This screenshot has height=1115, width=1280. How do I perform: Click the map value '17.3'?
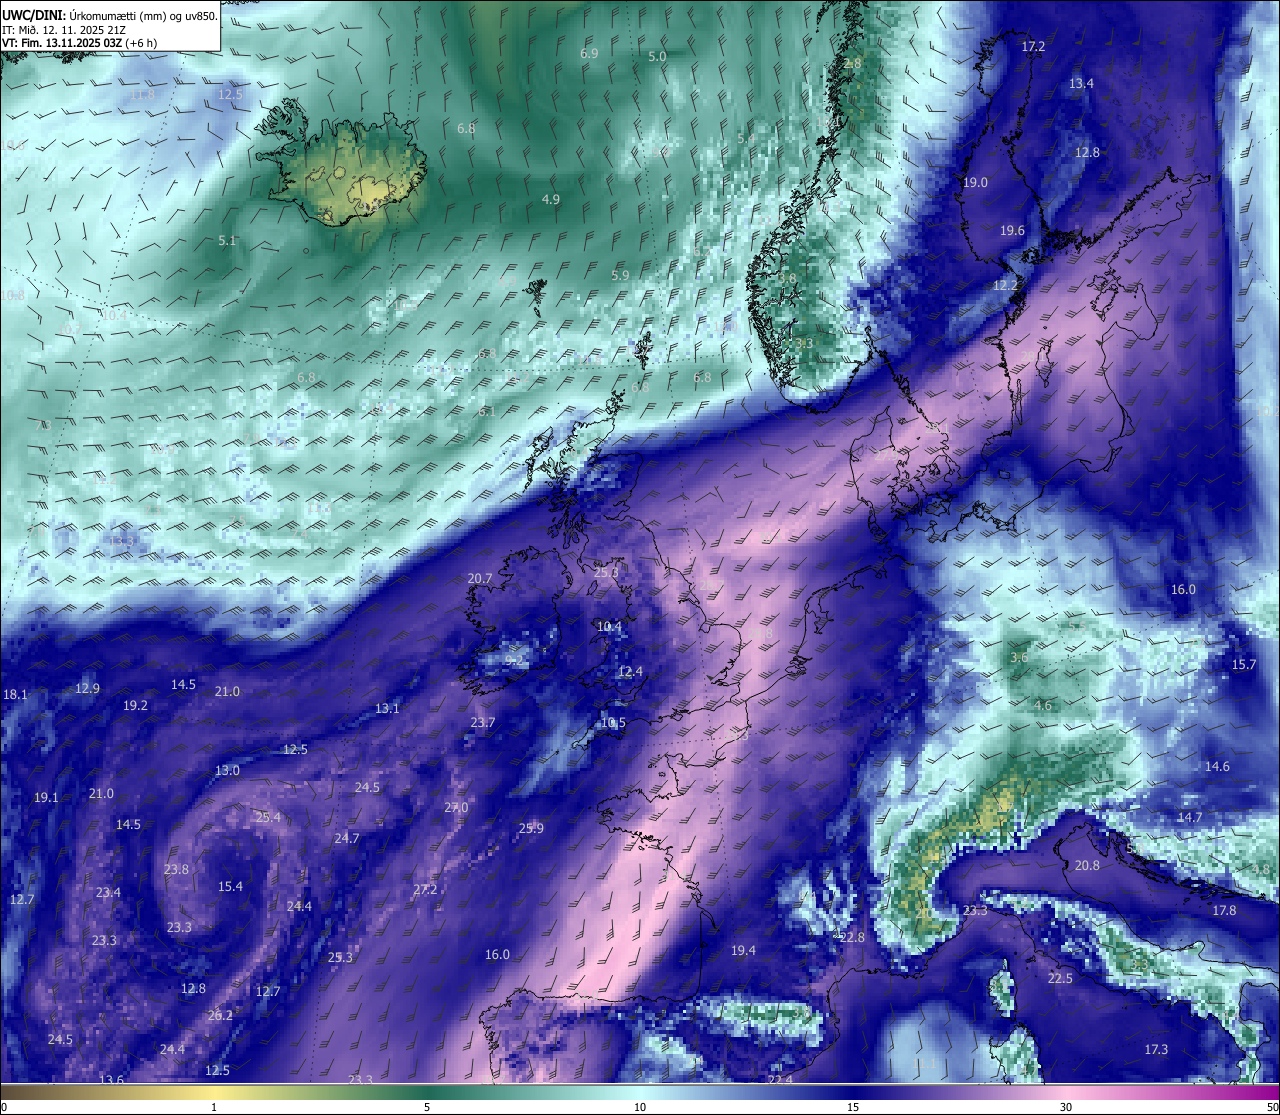(x=1156, y=1050)
